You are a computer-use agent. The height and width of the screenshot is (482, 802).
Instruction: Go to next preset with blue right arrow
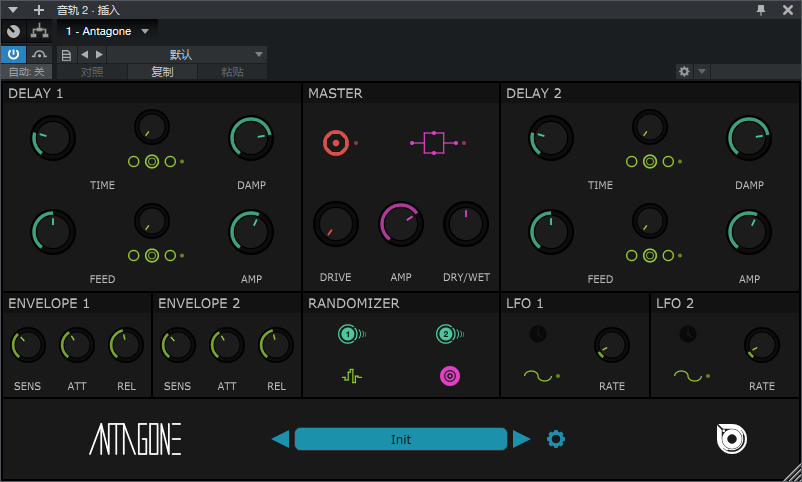pos(521,439)
